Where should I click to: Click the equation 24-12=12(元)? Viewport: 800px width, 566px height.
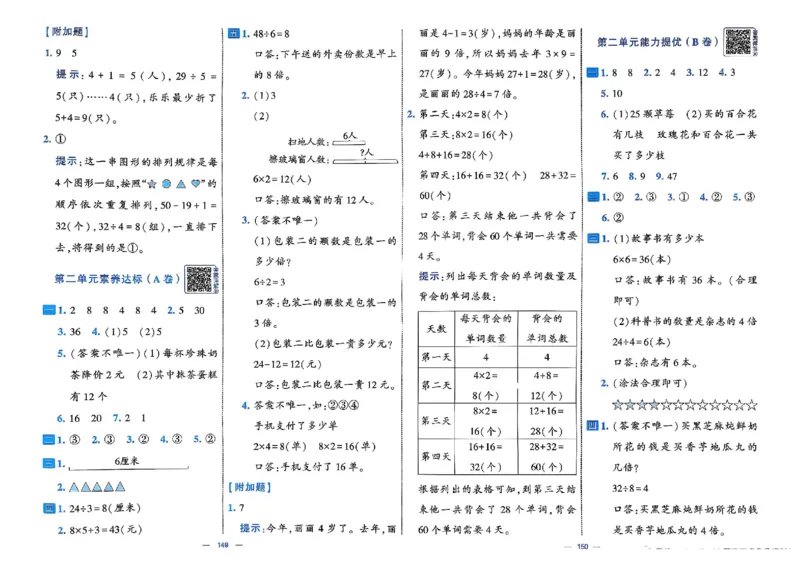(287, 364)
